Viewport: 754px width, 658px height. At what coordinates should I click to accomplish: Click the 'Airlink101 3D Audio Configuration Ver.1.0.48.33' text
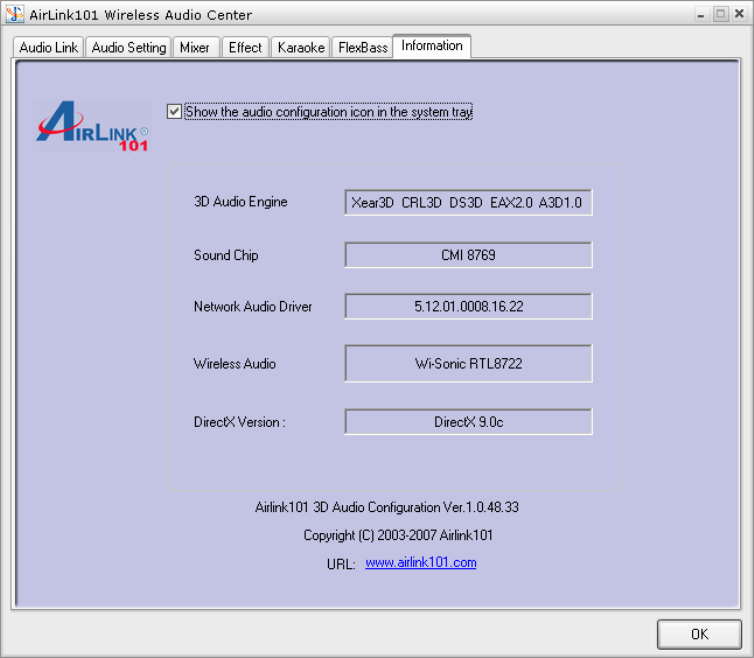387,507
